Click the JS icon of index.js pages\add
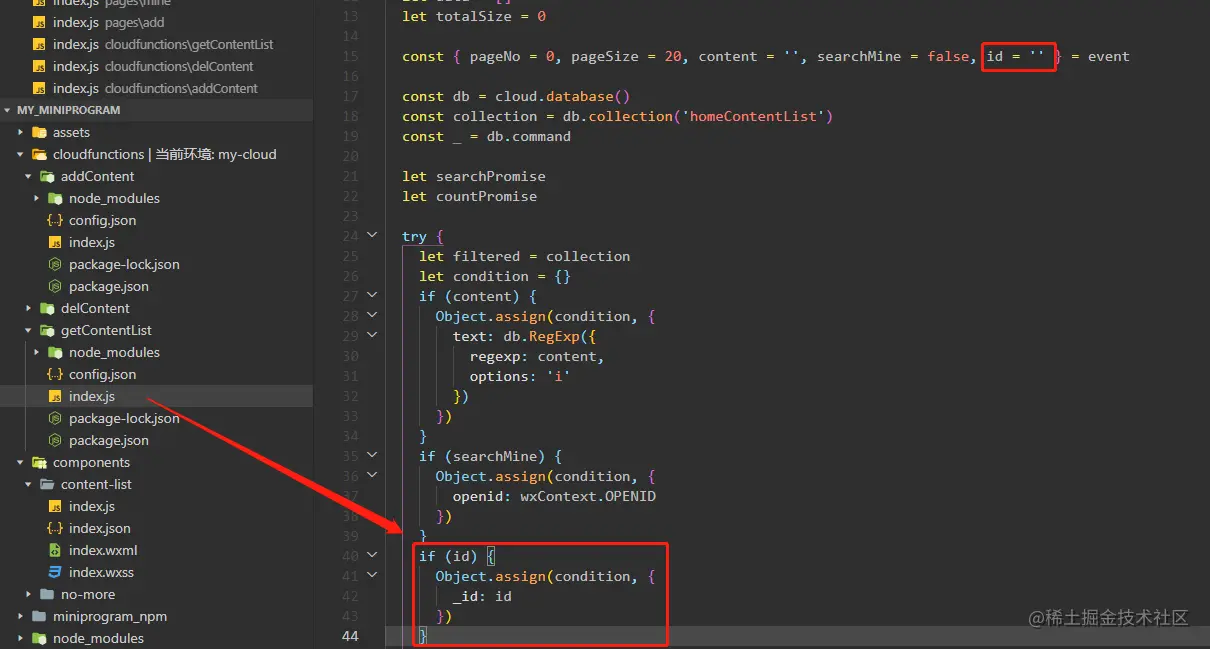Screen dimensions: 1210x649 39,22
